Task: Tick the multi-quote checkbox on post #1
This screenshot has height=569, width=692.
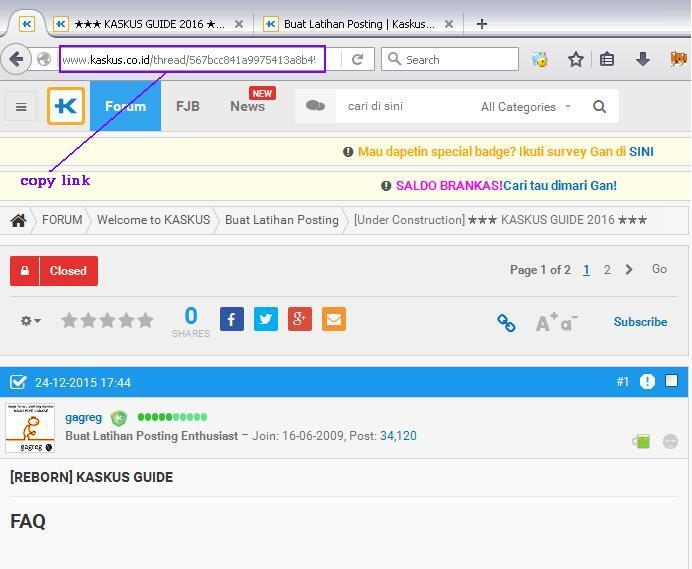Action: click(671, 381)
